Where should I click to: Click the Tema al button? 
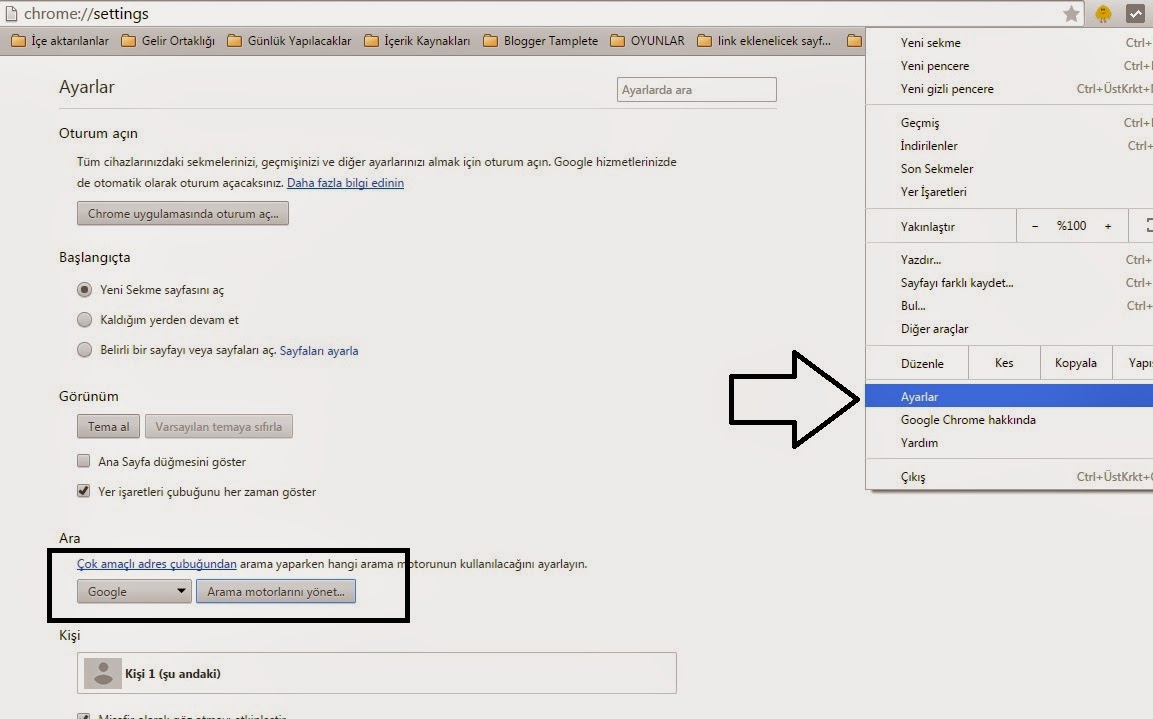pyautogui.click(x=108, y=426)
